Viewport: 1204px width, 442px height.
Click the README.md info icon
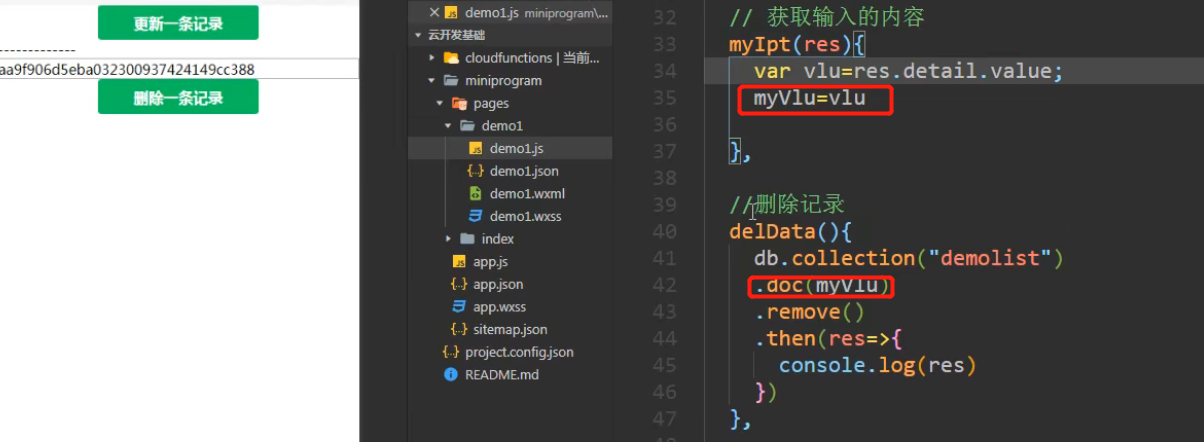[x=450, y=374]
